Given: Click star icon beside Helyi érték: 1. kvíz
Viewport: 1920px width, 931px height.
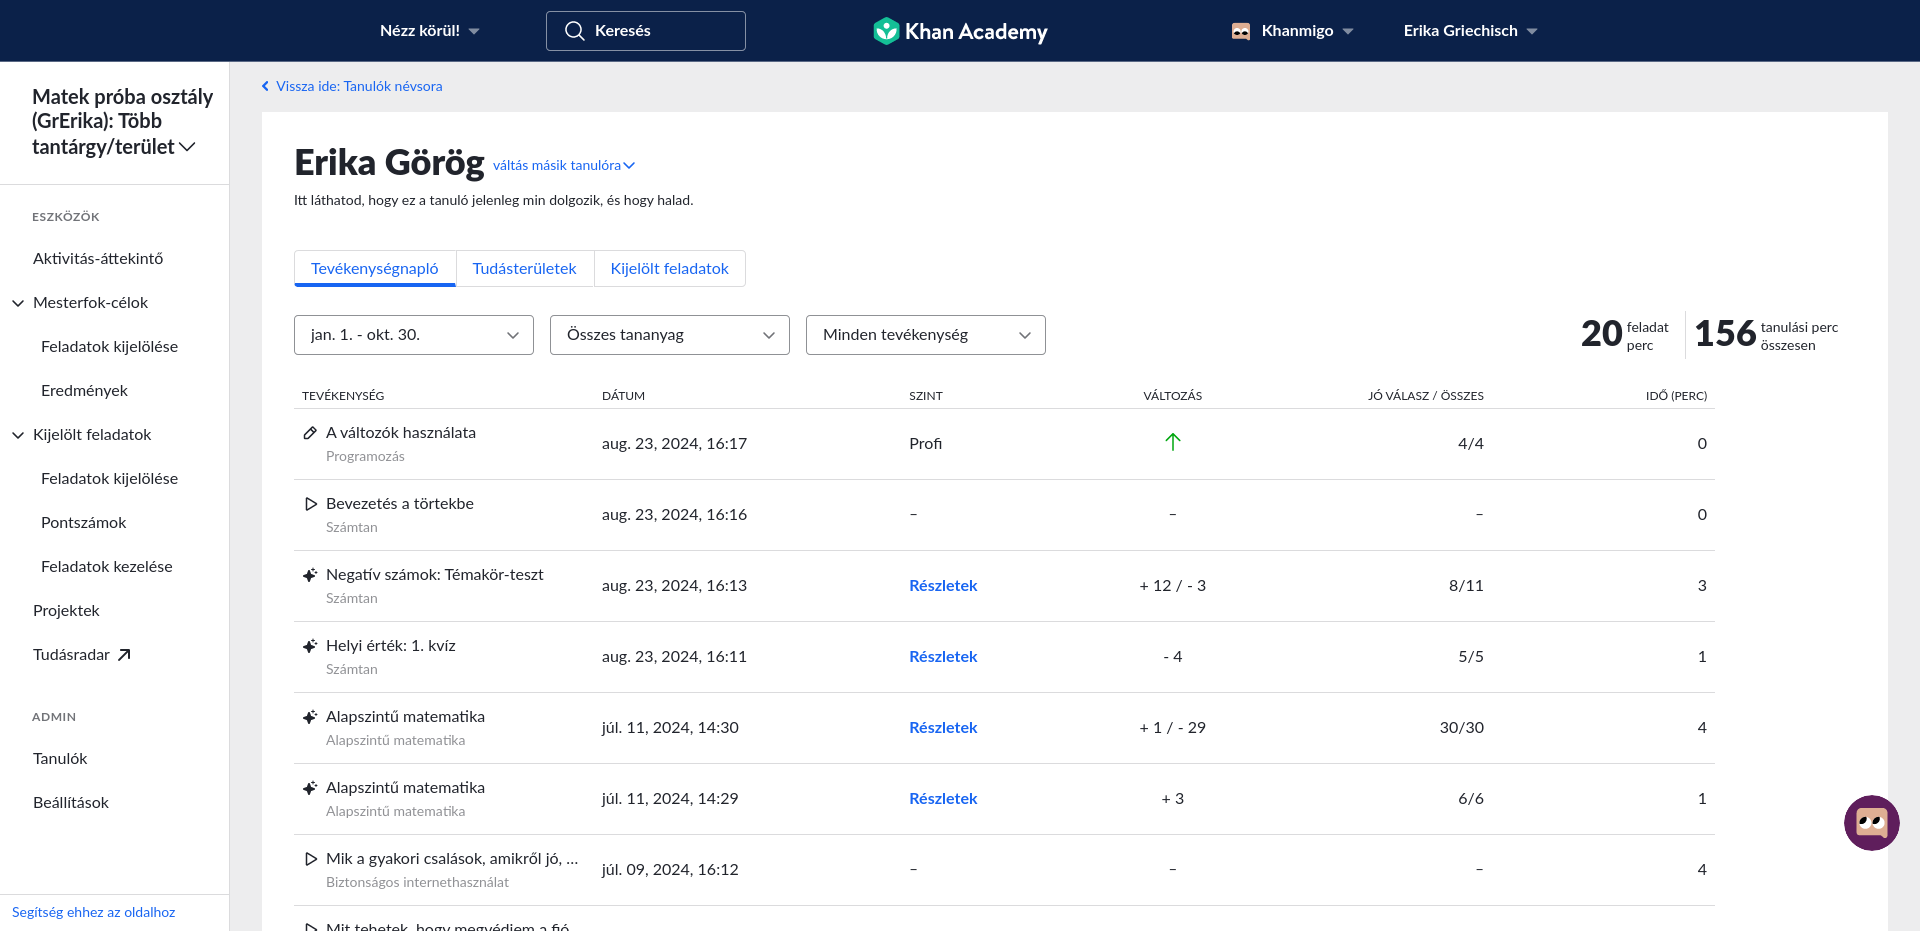Looking at the screenshot, I should [x=310, y=646].
